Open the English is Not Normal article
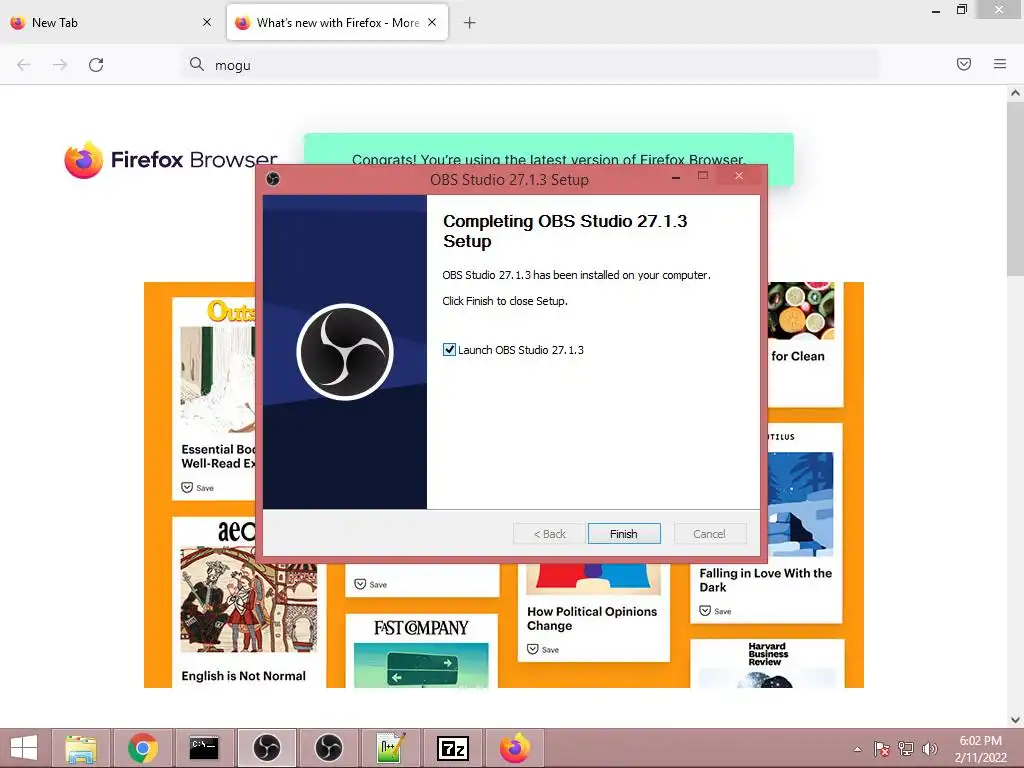Screen dimensions: 1024x768 [x=244, y=676]
